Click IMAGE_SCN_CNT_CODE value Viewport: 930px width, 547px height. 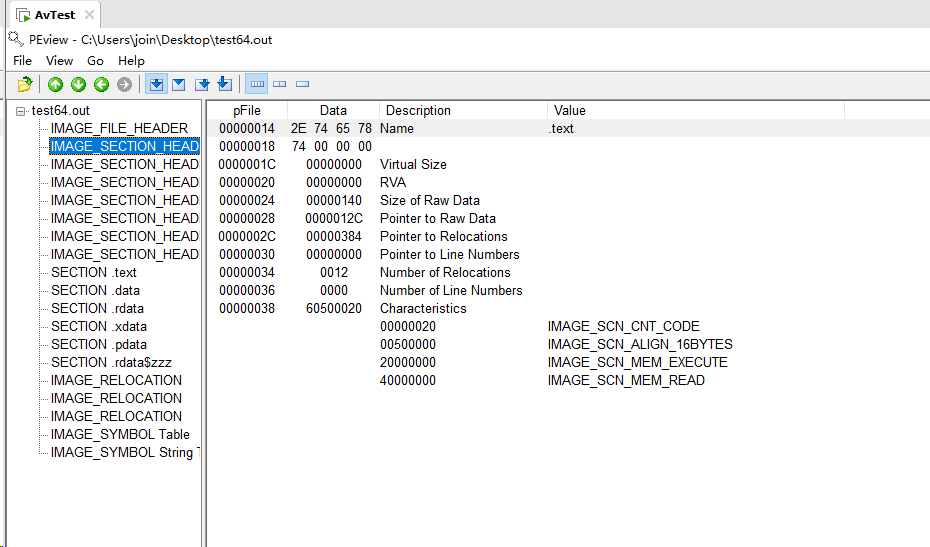click(x=623, y=326)
